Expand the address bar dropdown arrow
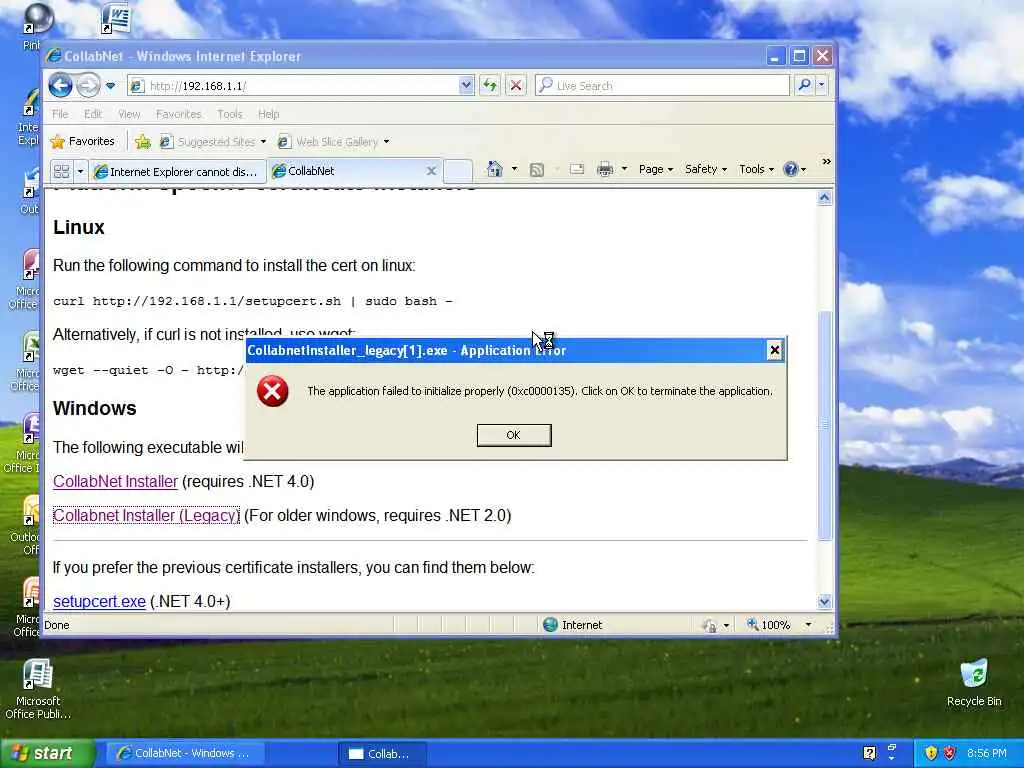Image resolution: width=1024 pixels, height=768 pixels. pos(466,85)
